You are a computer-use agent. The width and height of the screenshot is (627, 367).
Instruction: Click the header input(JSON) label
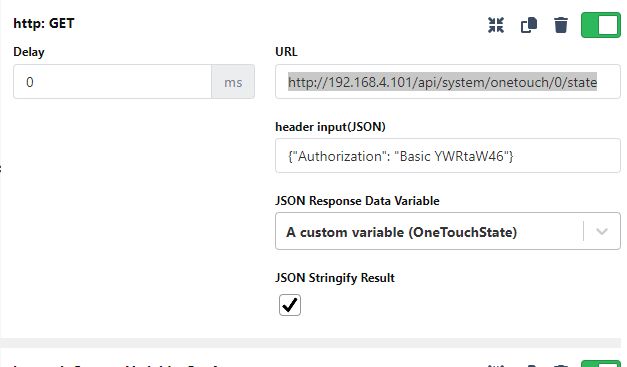330,127
